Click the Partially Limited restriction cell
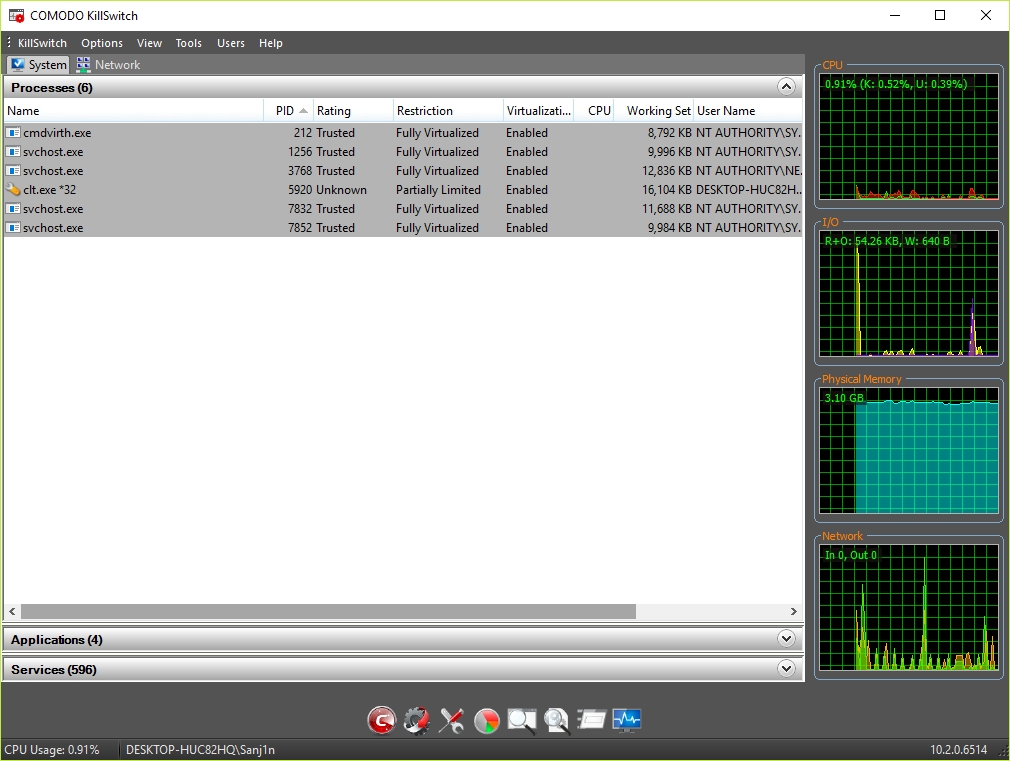The width and height of the screenshot is (1010, 761). tap(438, 190)
